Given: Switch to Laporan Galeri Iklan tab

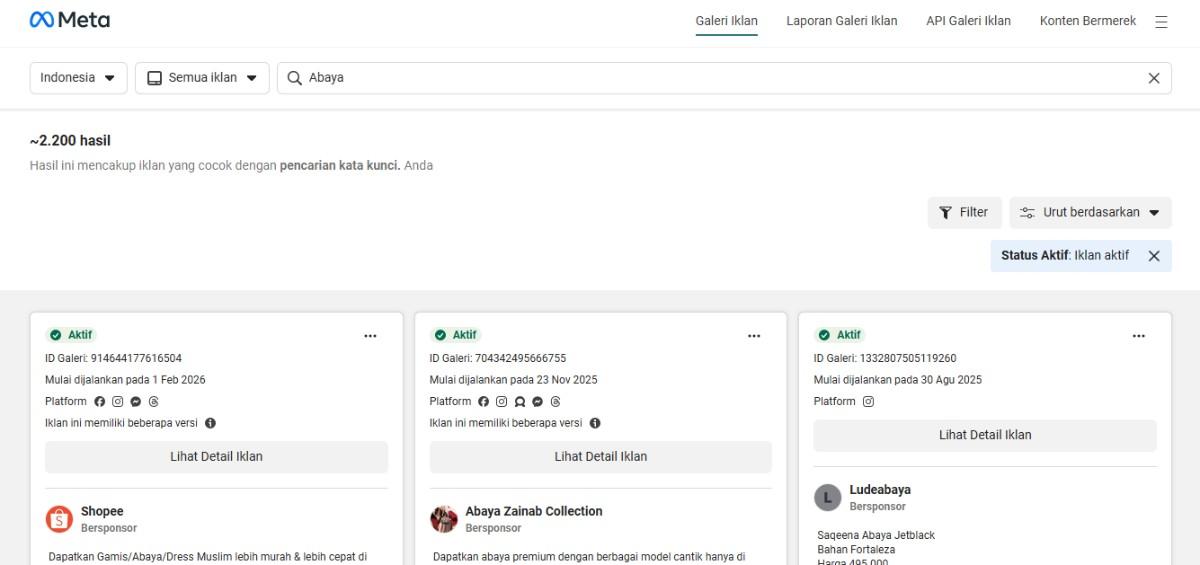Looking at the screenshot, I should [x=841, y=21].
